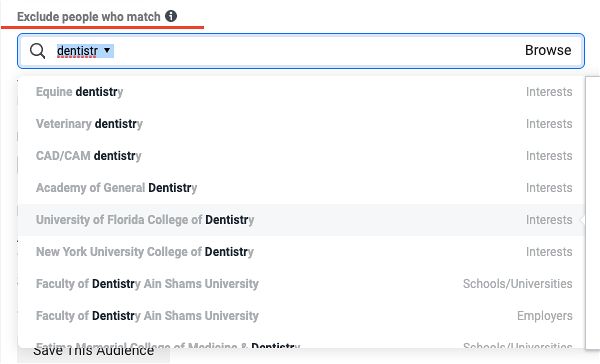Click the Save This Audience button
600x364 pixels.
[x=93, y=355]
